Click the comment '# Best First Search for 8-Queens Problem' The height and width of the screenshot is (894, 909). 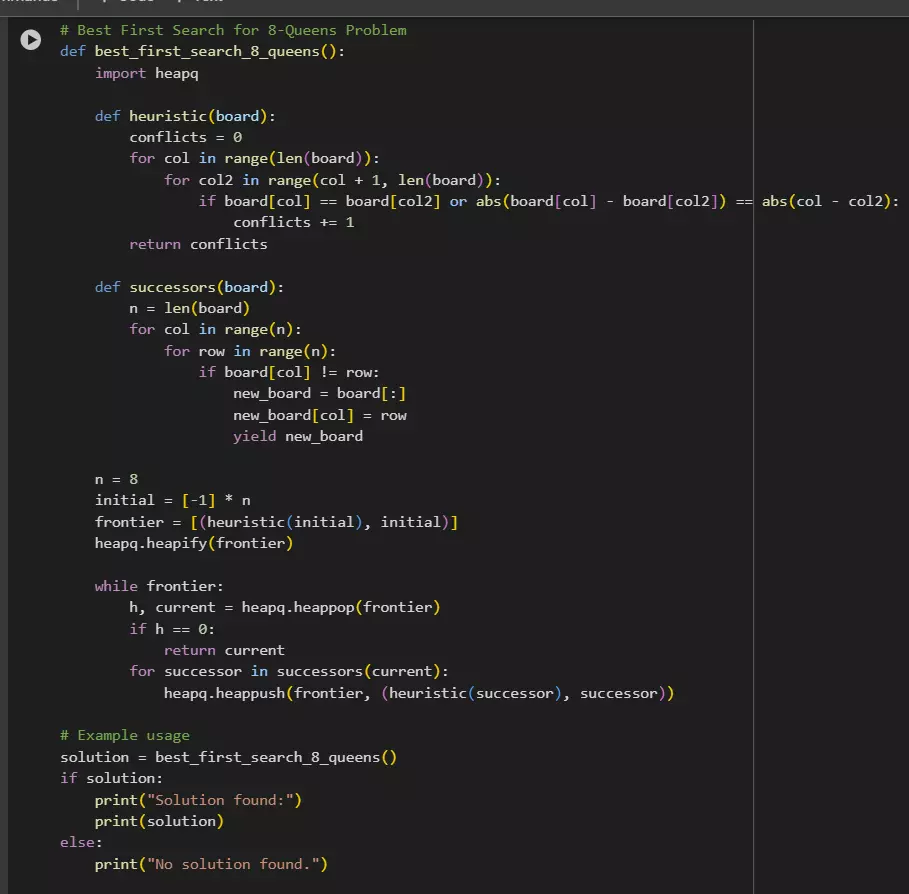click(x=233, y=30)
